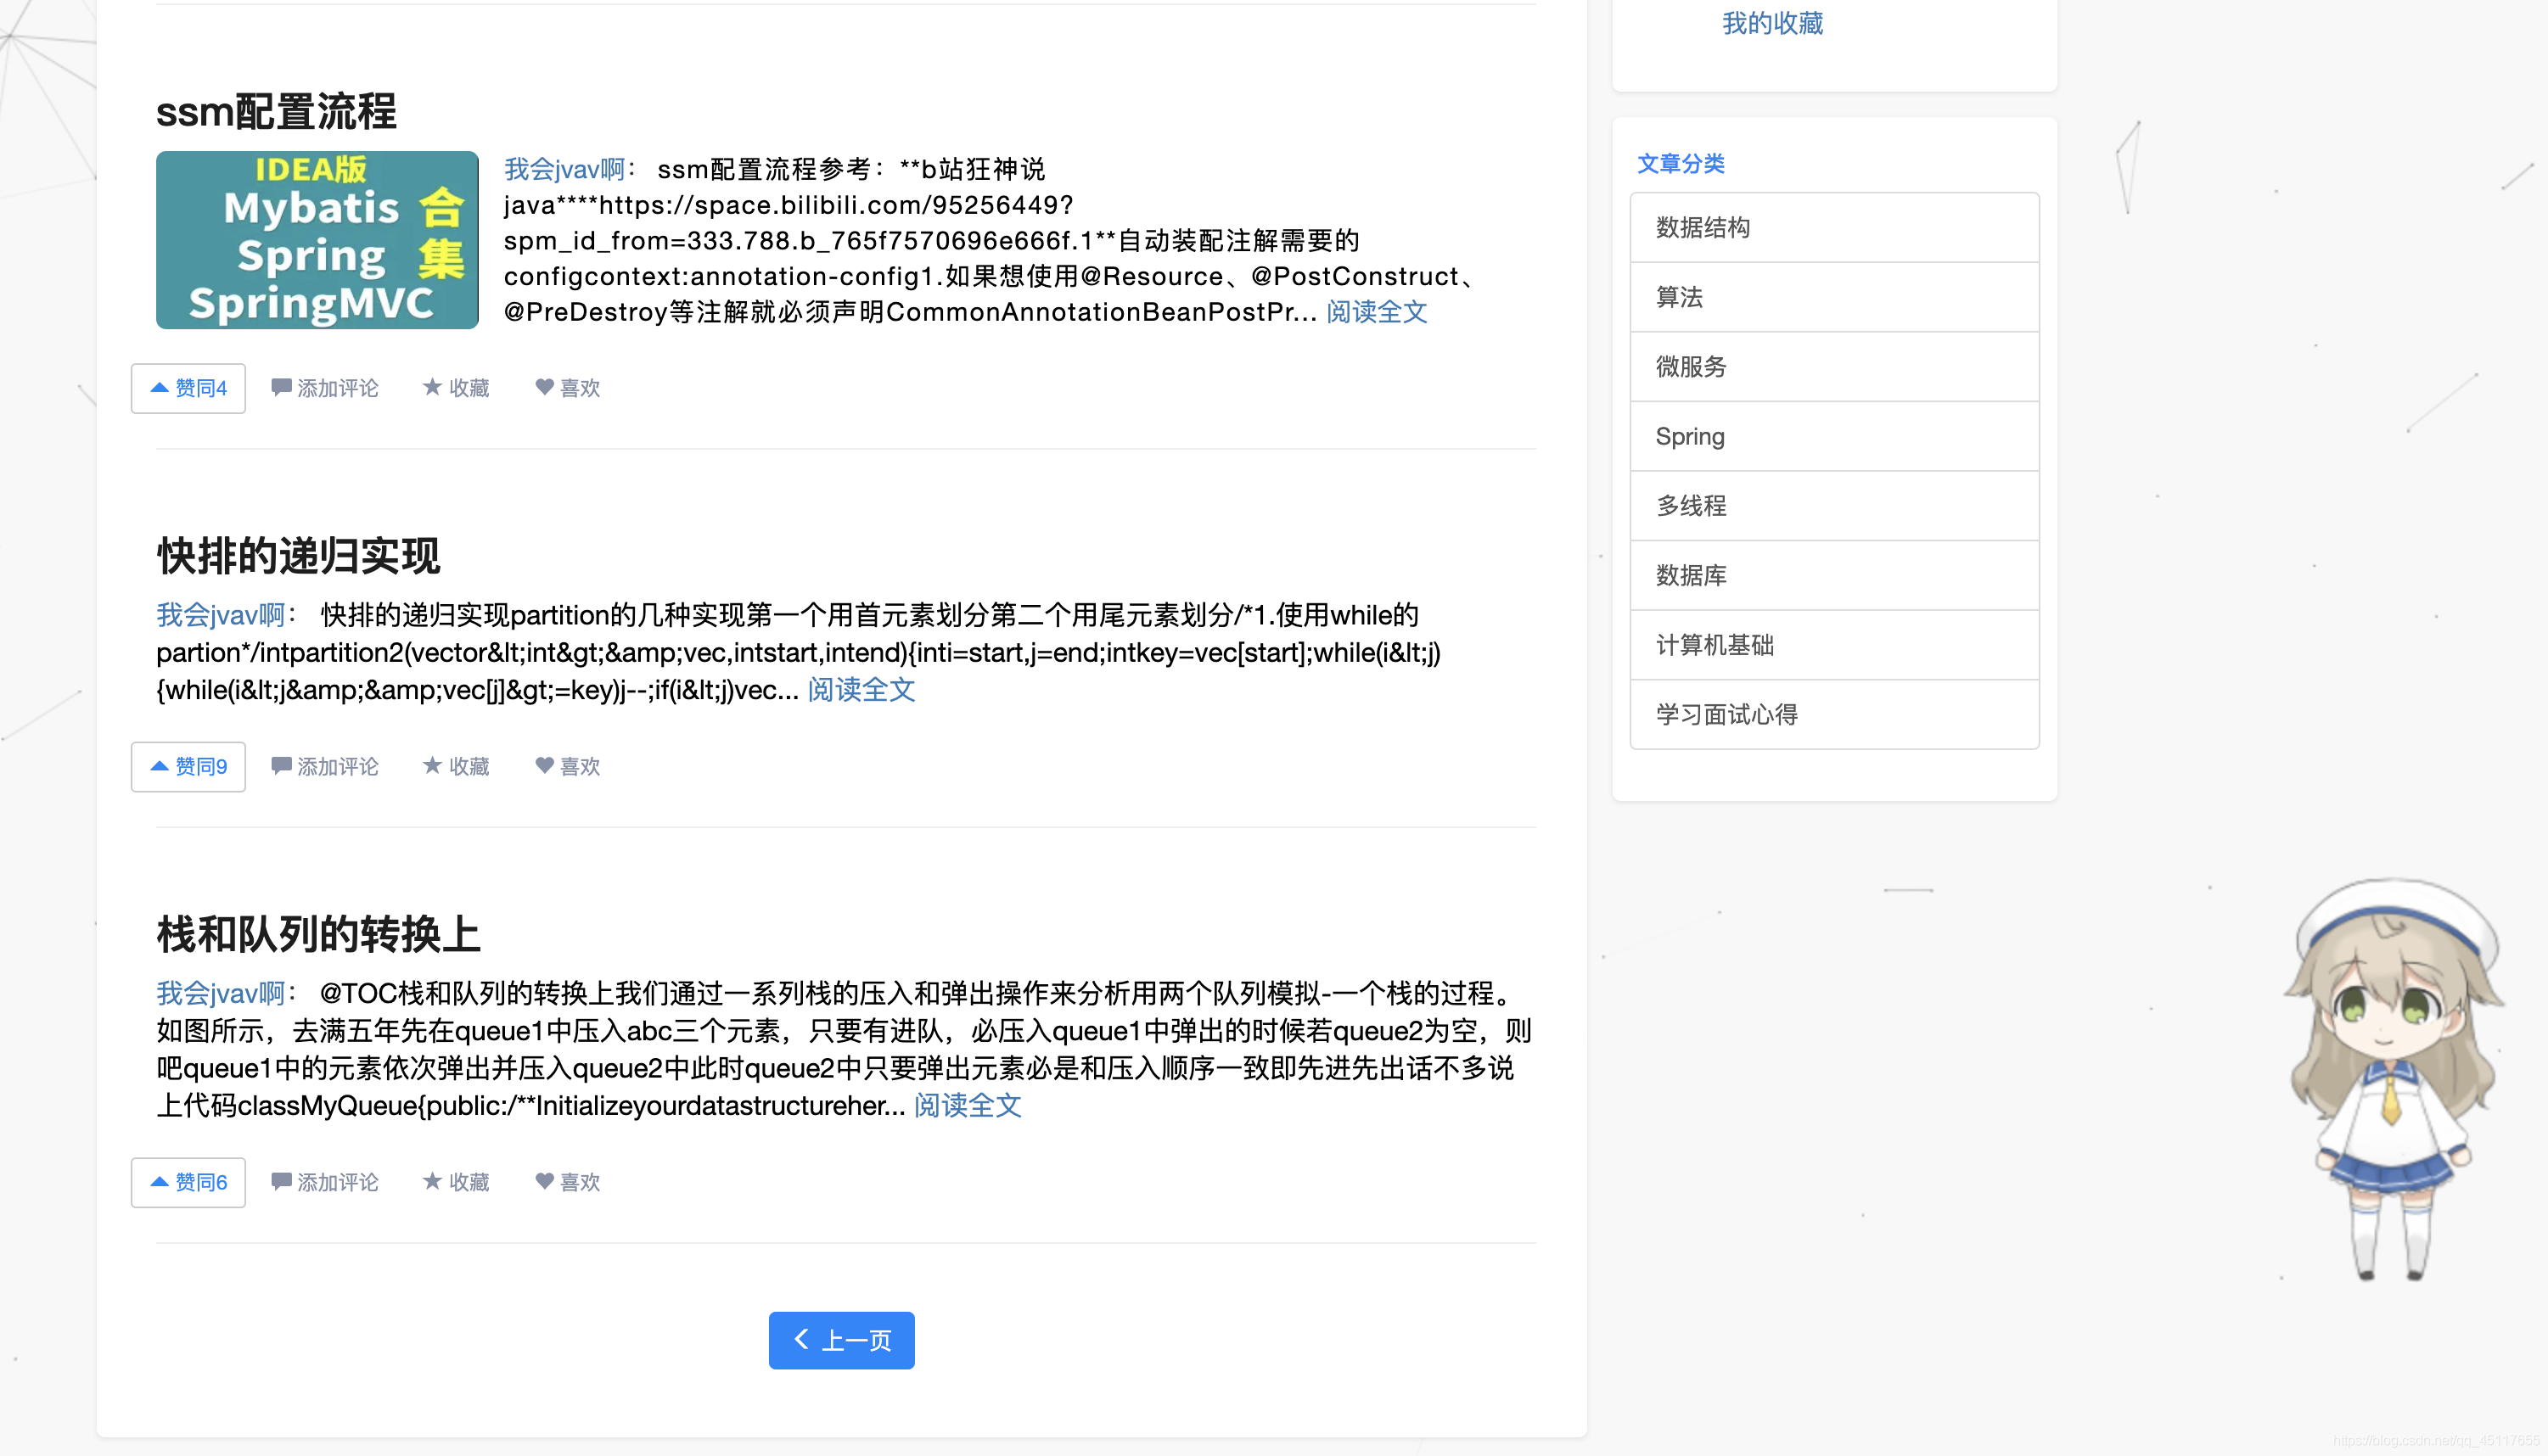
Task: Click the heart to like ssm配置流程
Action: [x=567, y=388]
